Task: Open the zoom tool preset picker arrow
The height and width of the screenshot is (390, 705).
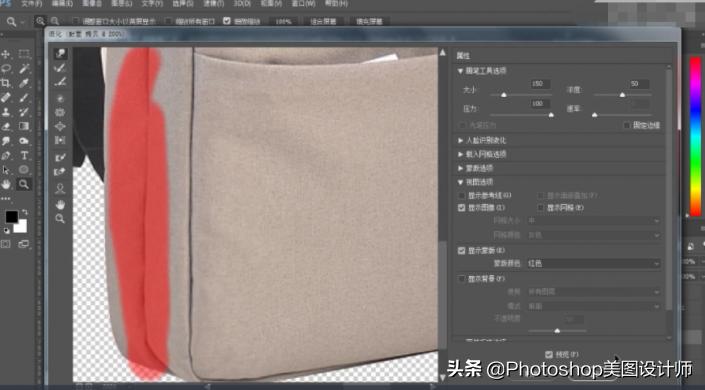Action: 22,22
